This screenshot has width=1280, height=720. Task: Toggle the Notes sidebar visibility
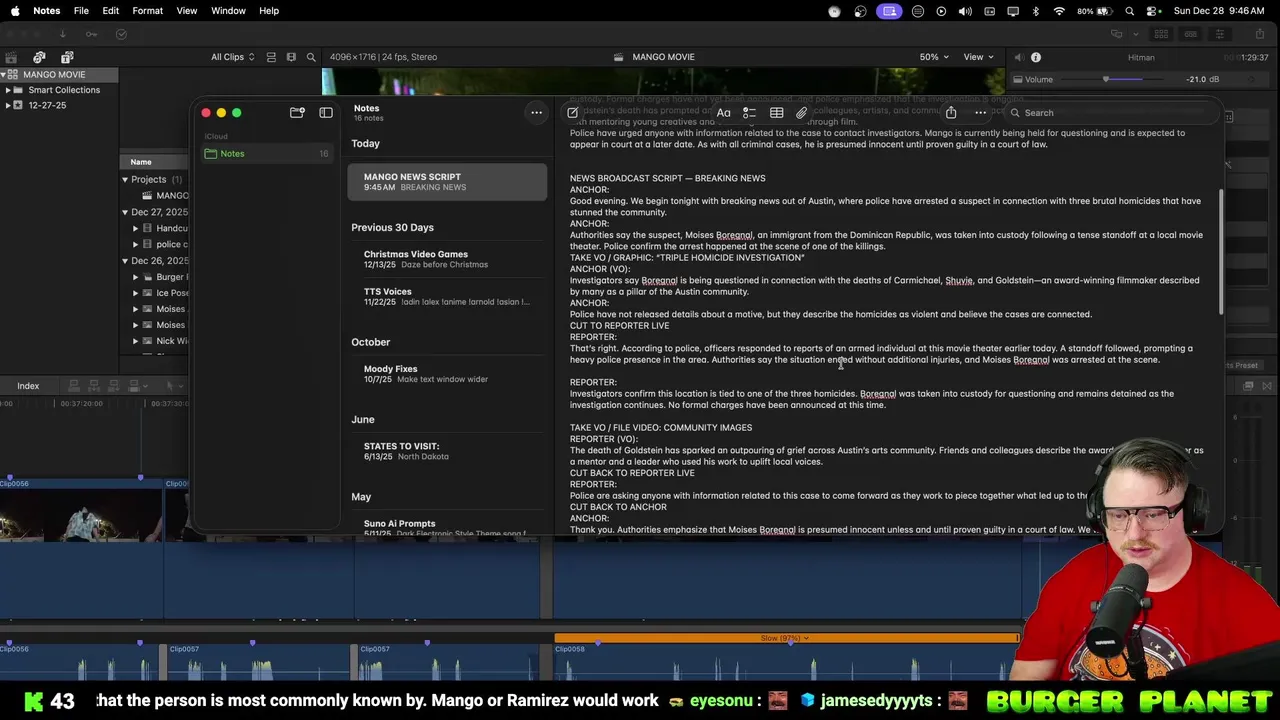tap(326, 113)
